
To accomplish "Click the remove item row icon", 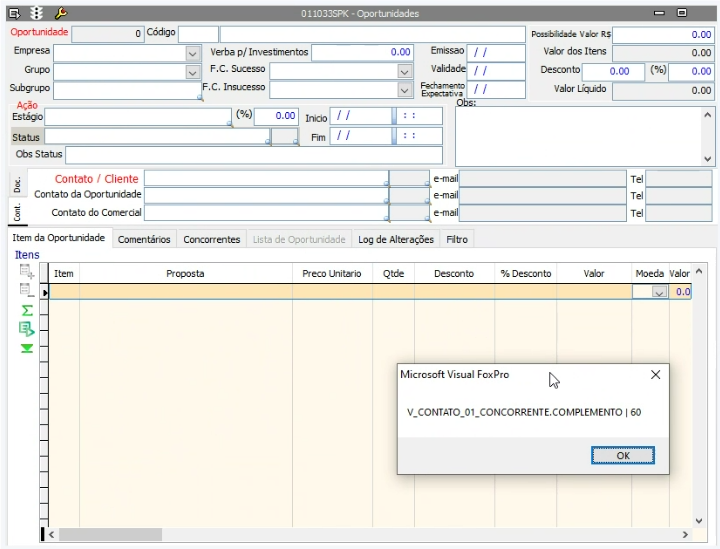I will [x=27, y=291].
